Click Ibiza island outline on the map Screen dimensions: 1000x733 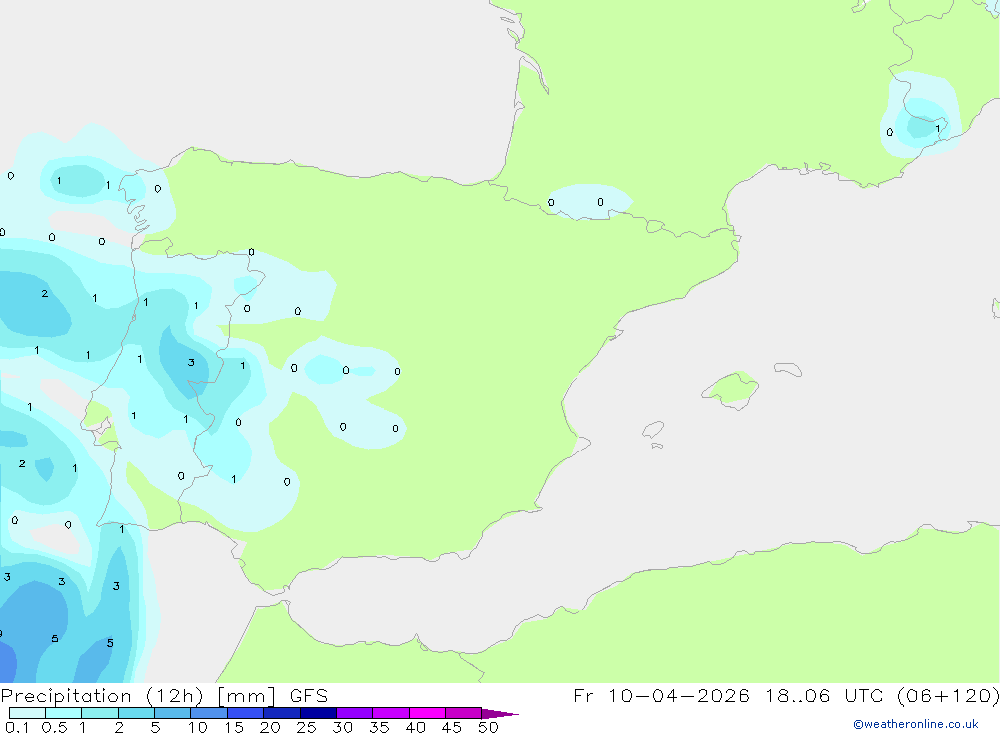point(653,429)
